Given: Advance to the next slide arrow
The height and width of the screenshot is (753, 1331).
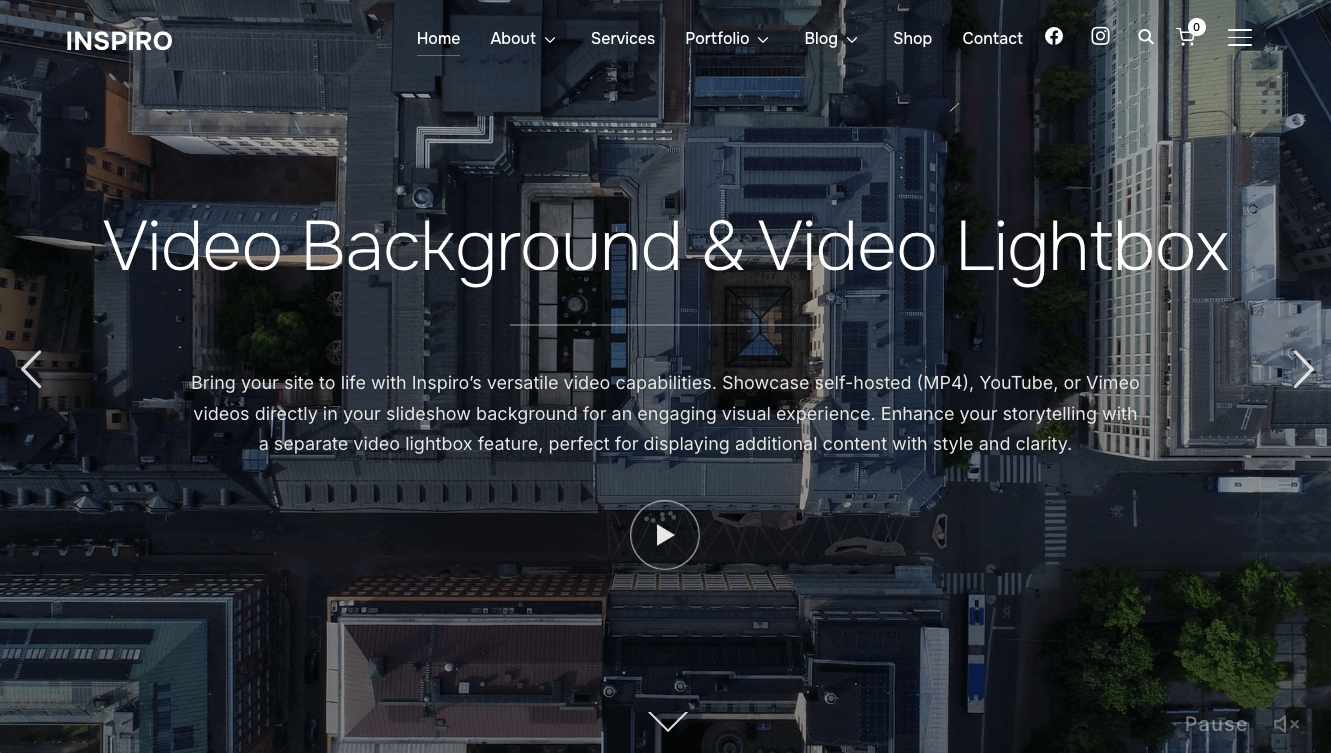Looking at the screenshot, I should pyautogui.click(x=1302, y=370).
